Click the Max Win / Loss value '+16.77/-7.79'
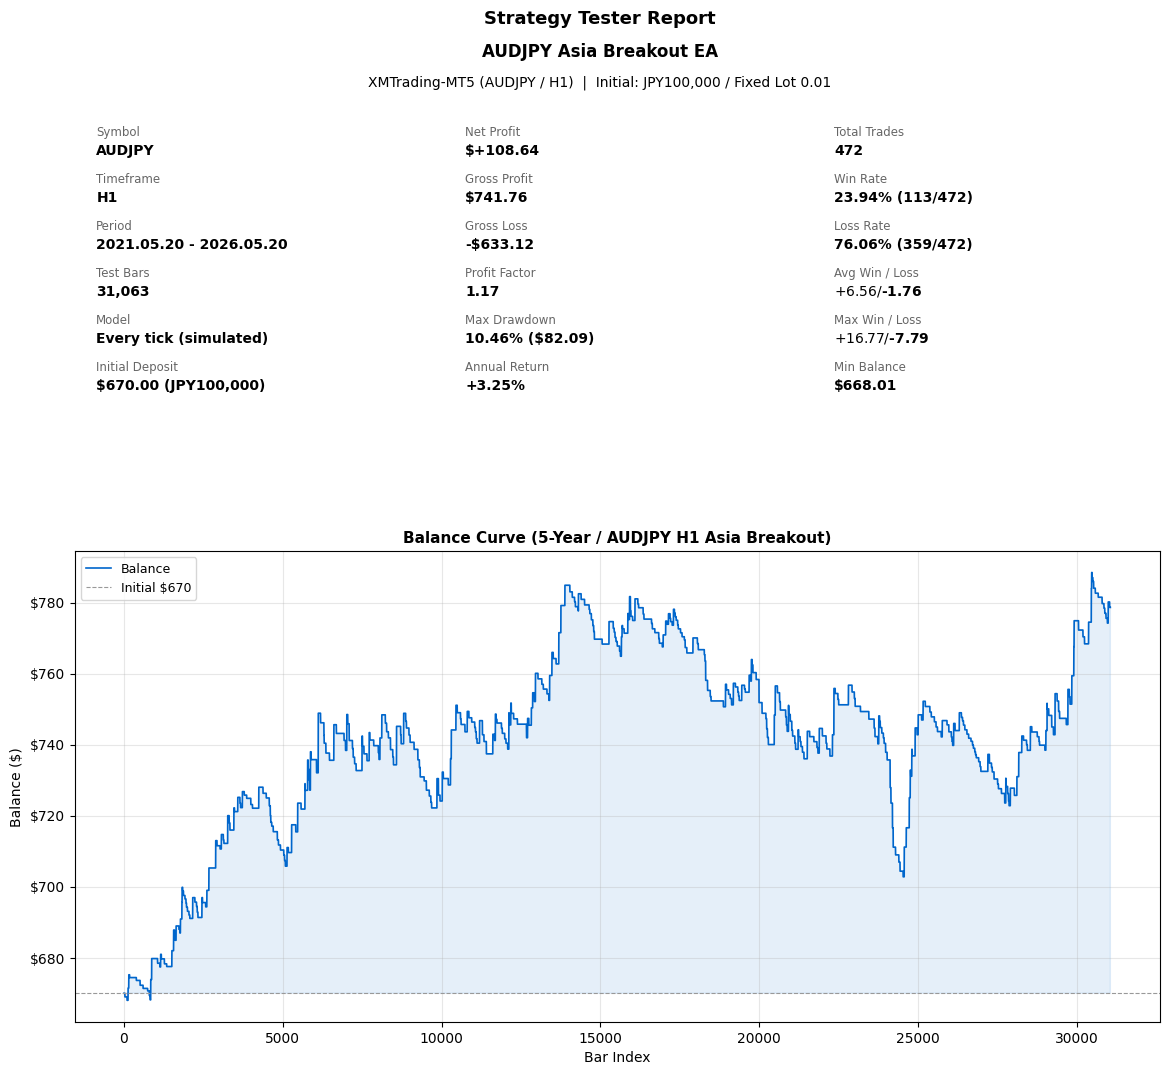 click(x=881, y=338)
